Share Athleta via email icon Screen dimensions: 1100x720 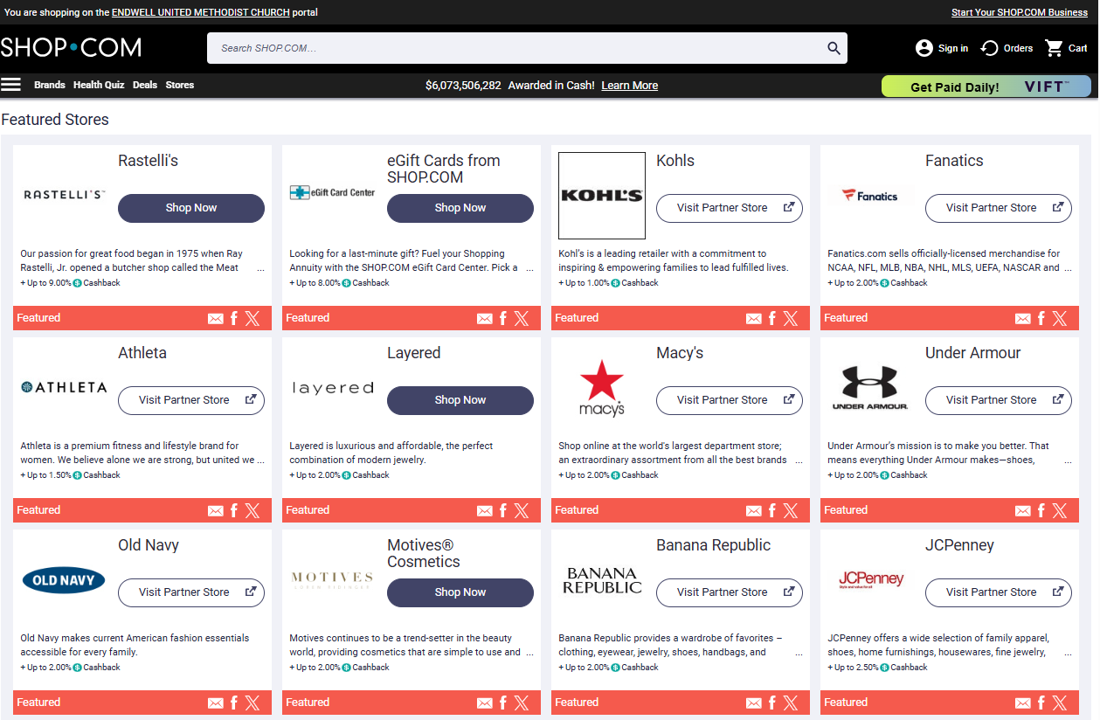215,511
